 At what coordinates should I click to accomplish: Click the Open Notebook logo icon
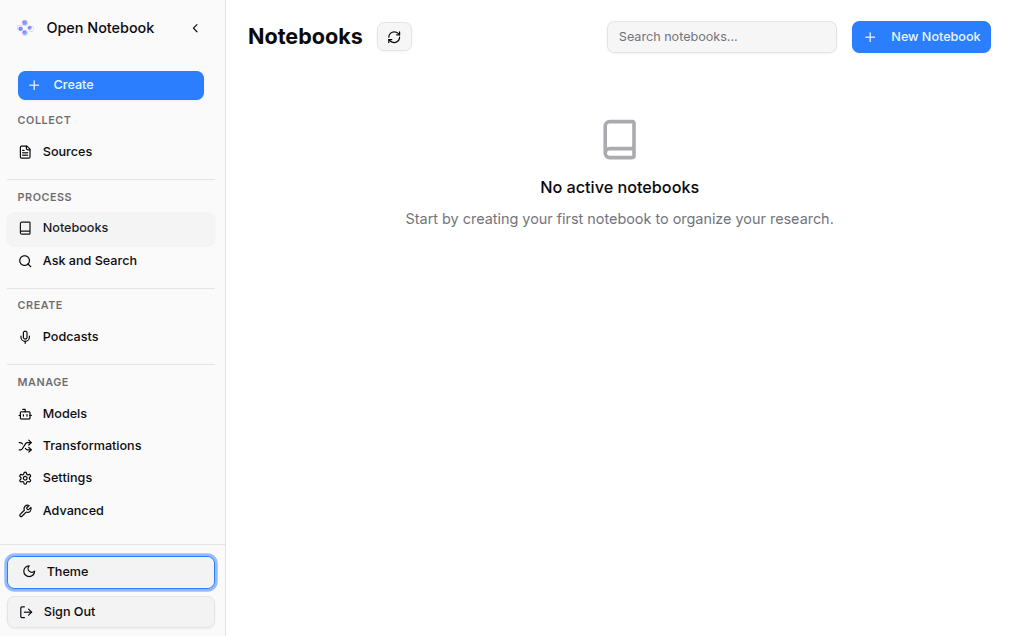[26, 28]
